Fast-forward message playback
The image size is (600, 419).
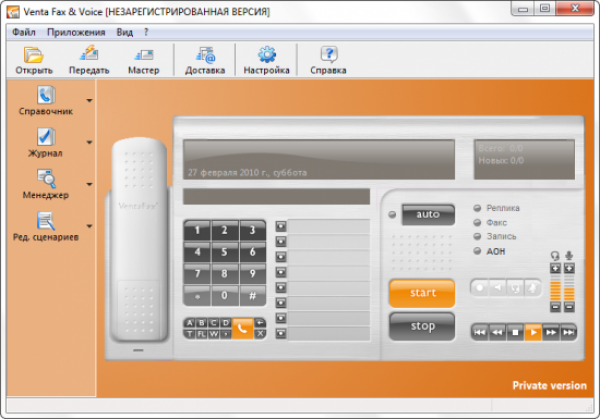(x=551, y=332)
